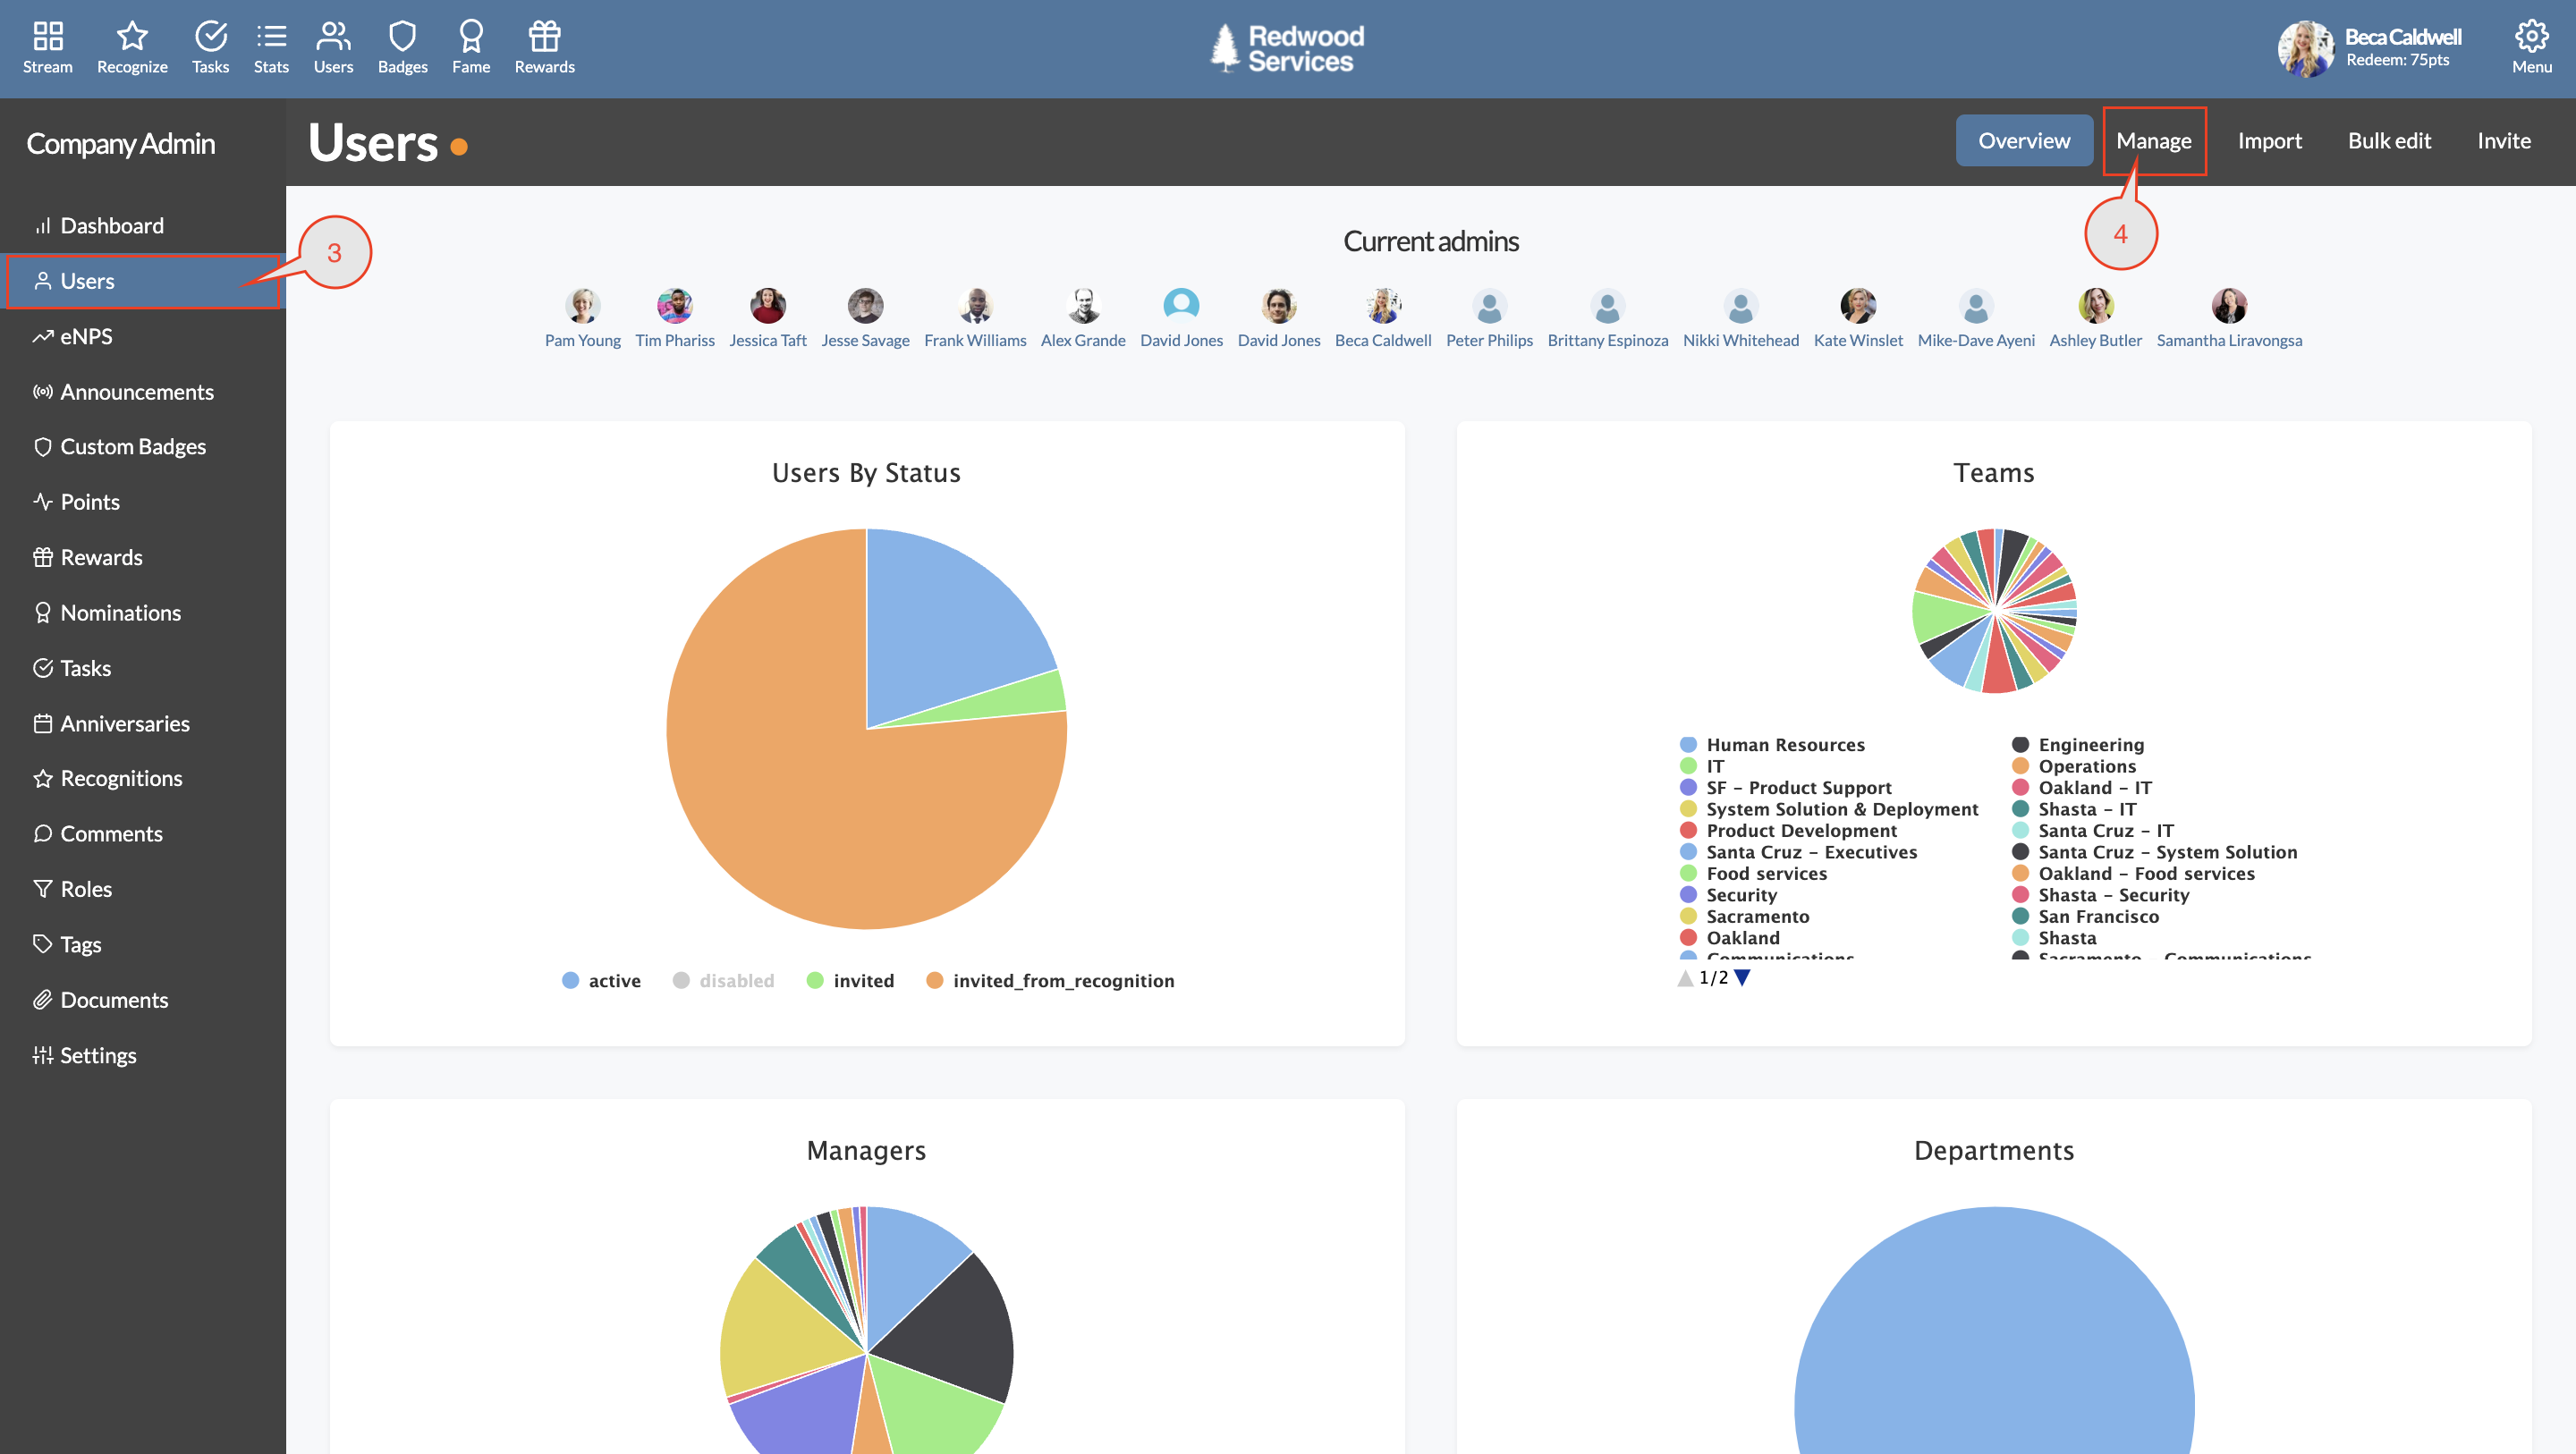Open the Stream icon in top bar
The height and width of the screenshot is (1454, 2576).
pyautogui.click(x=48, y=47)
